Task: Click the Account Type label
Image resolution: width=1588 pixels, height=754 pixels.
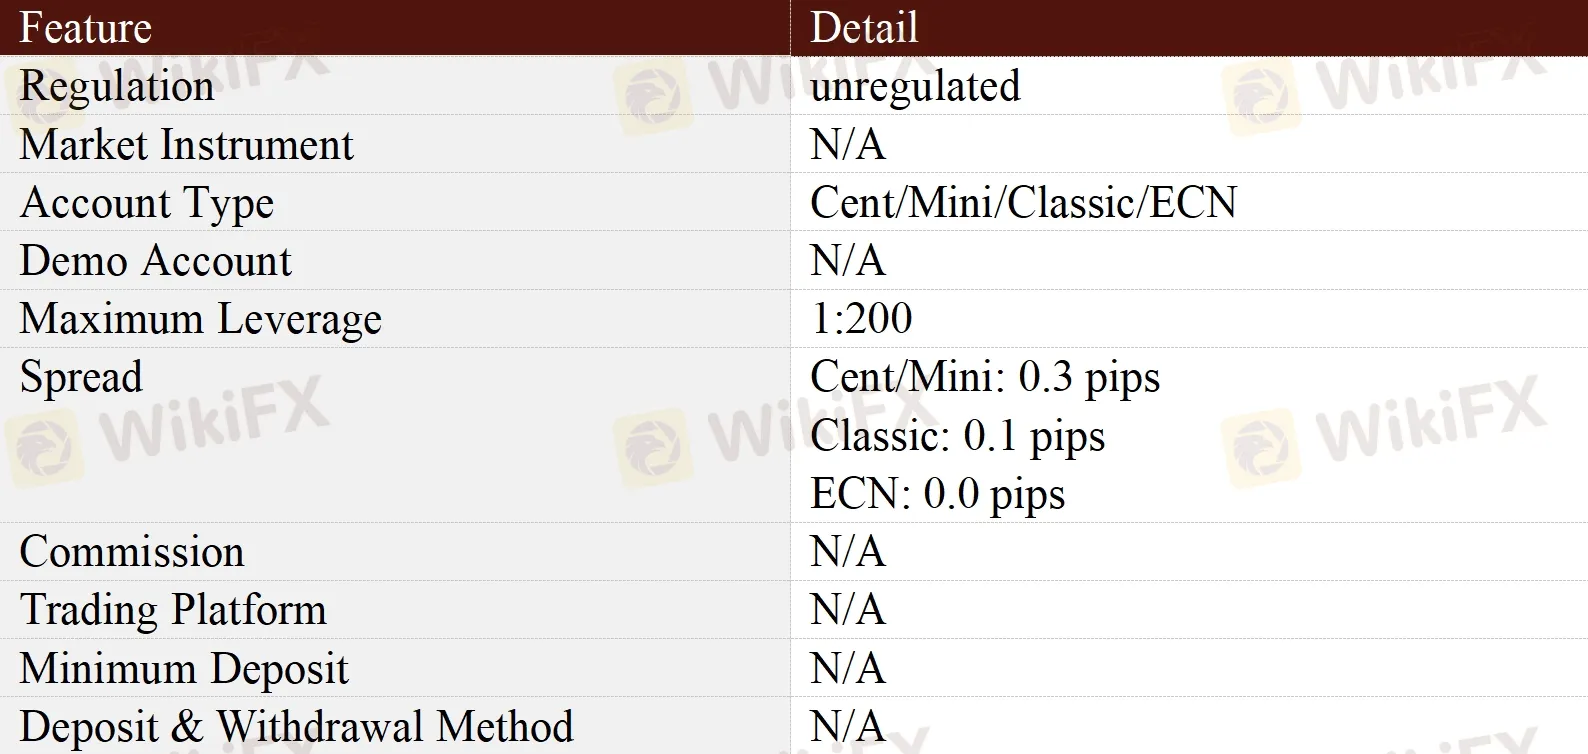Action: point(147,203)
